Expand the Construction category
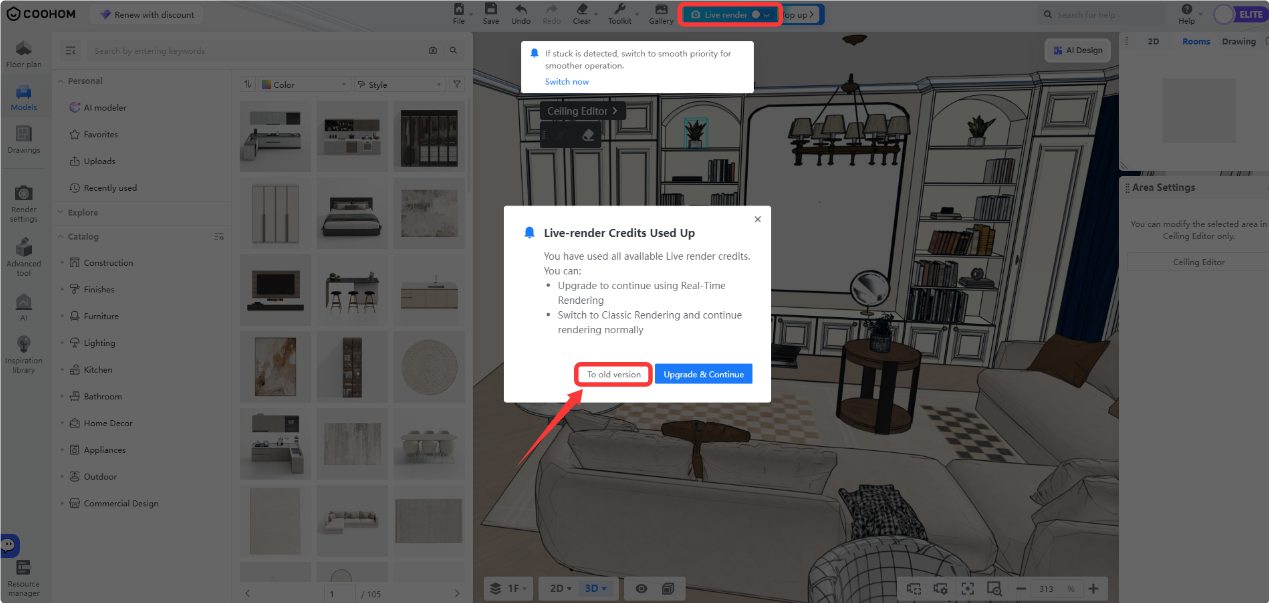The width and height of the screenshot is (1269, 603). click(x=62, y=263)
